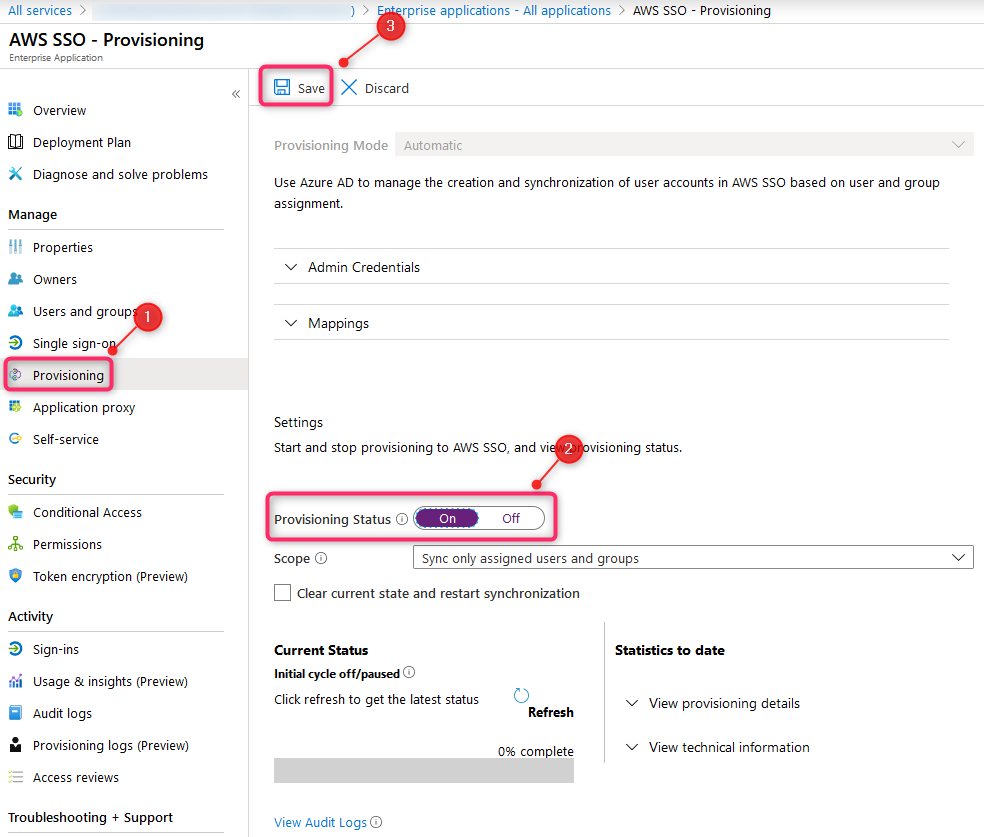Click the Save button label

click(311, 88)
